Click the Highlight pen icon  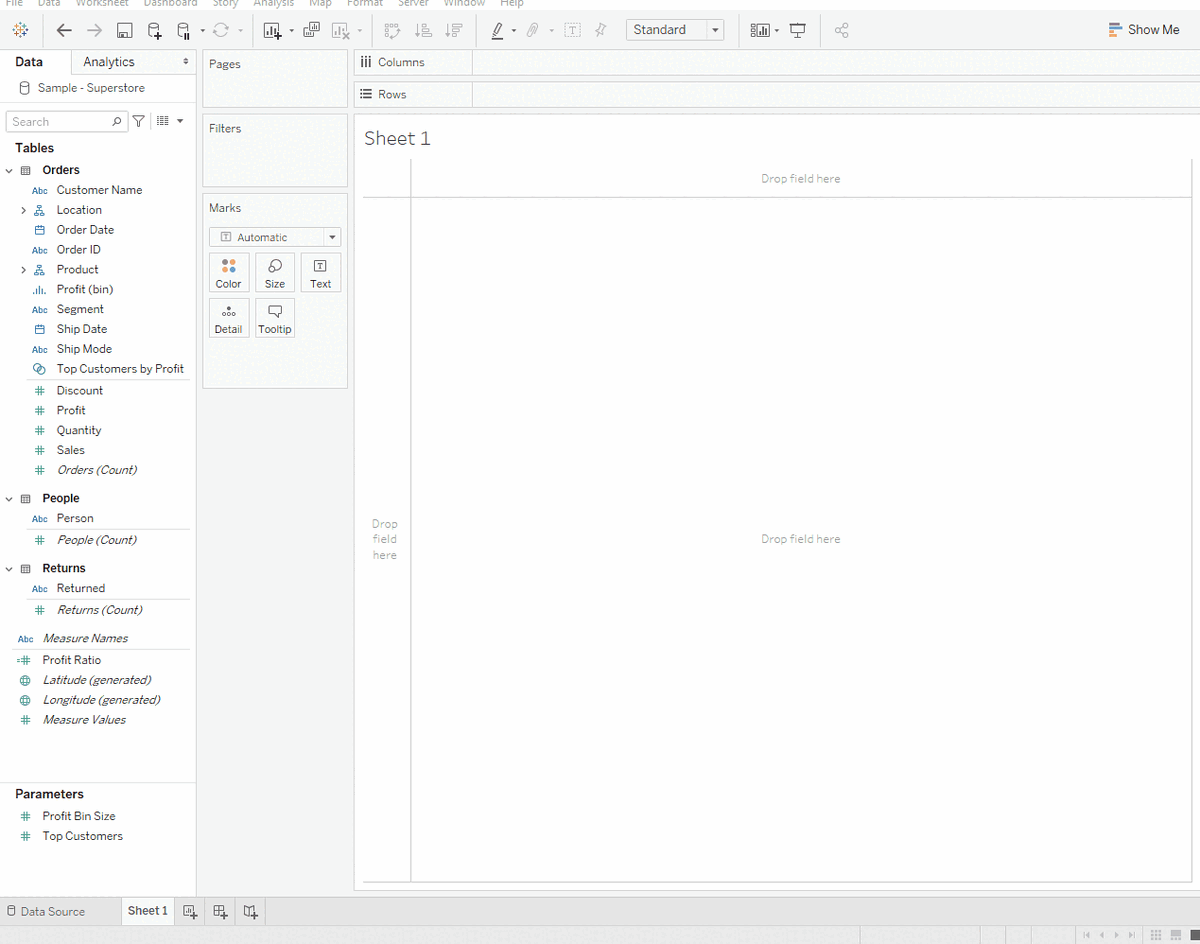tap(497, 30)
